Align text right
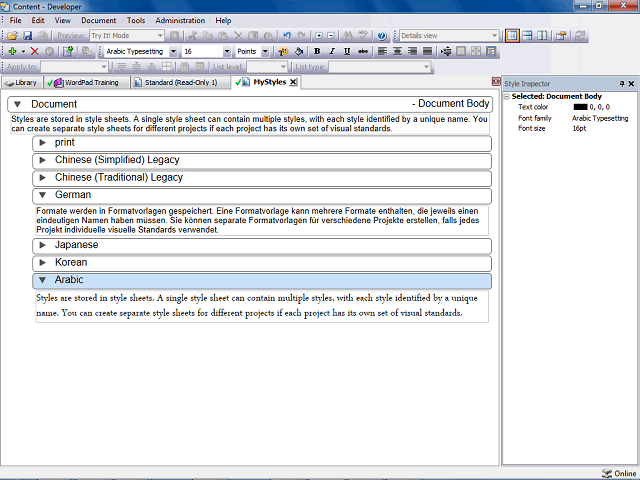 [412, 51]
